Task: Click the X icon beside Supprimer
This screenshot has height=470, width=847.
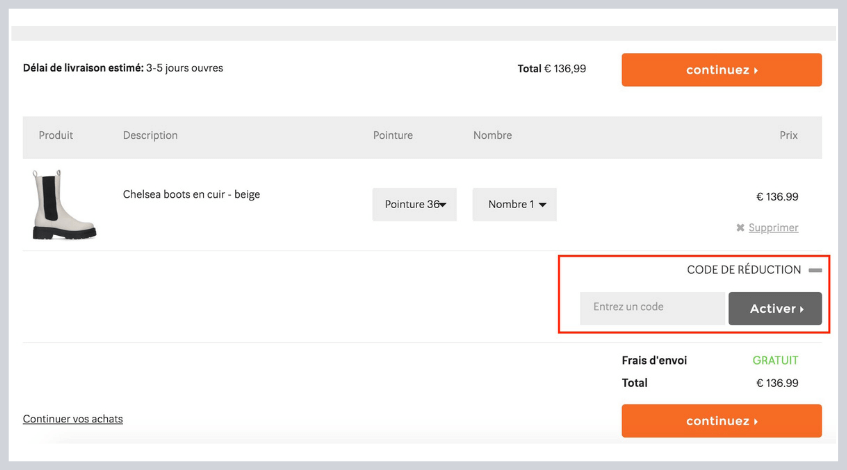Action: point(740,228)
